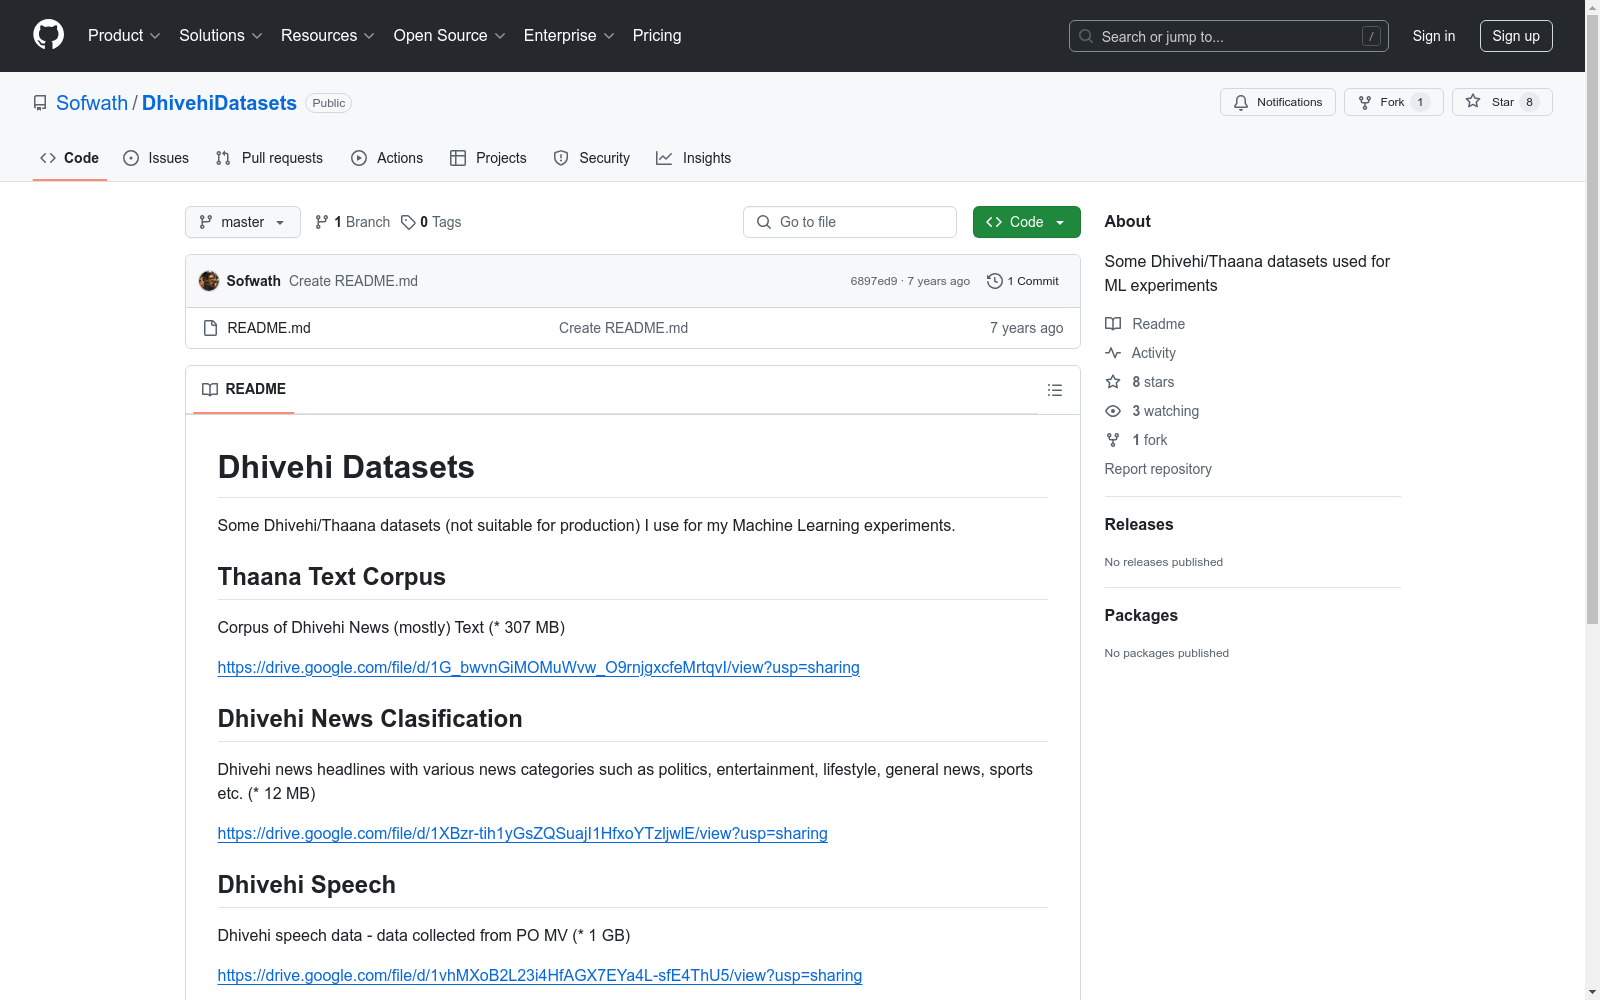This screenshot has width=1600, height=1000.
Task: Click Sofwath's avatar in the commit row
Action: pos(209,281)
